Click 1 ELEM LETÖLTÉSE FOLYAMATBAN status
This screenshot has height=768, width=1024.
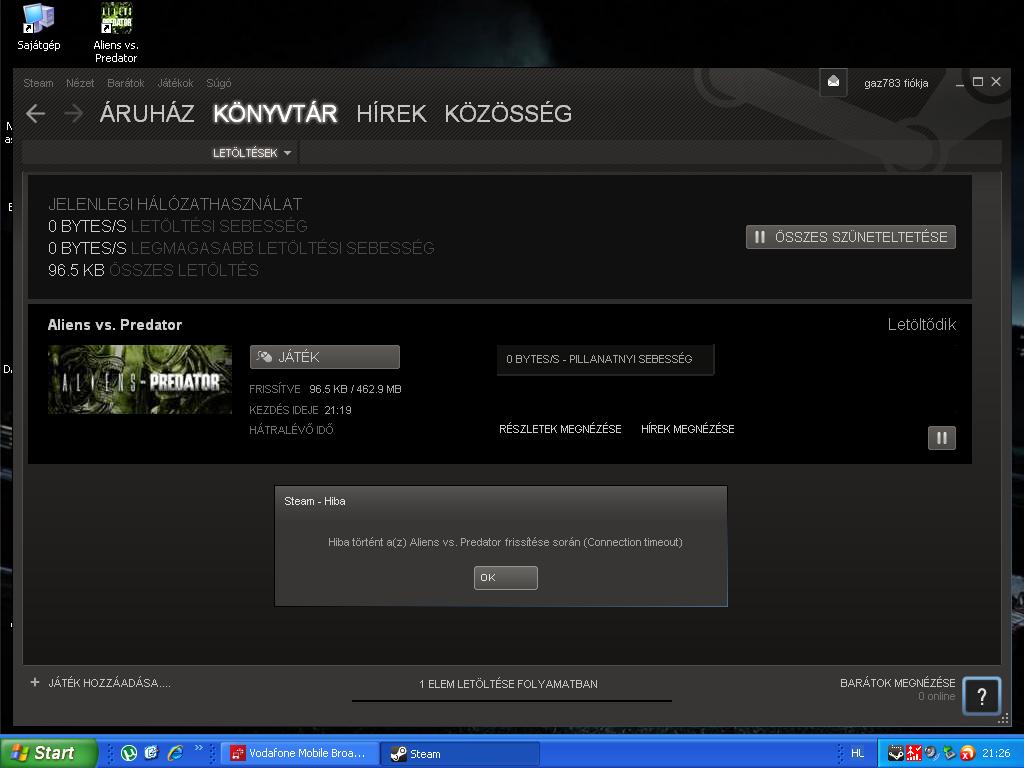coord(508,684)
